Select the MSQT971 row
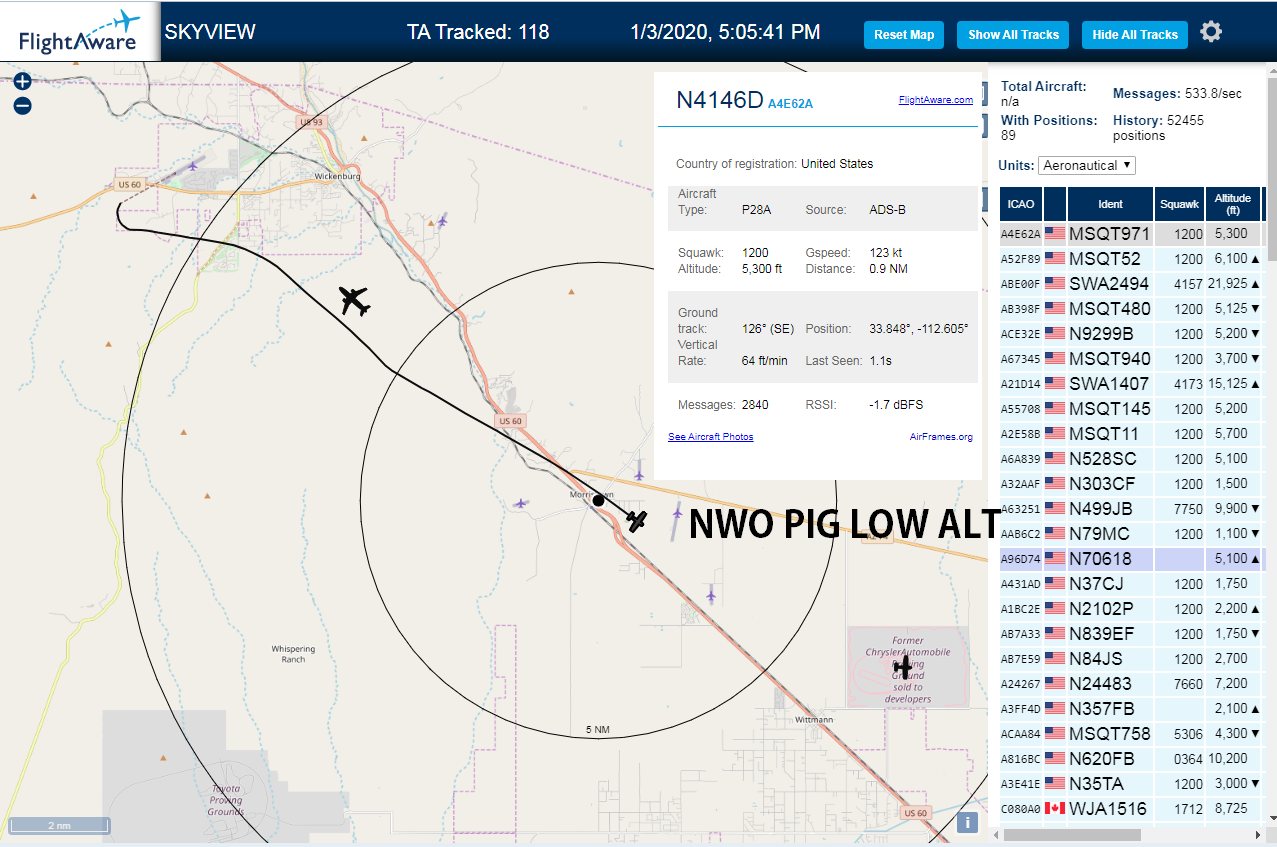 (x=1132, y=234)
